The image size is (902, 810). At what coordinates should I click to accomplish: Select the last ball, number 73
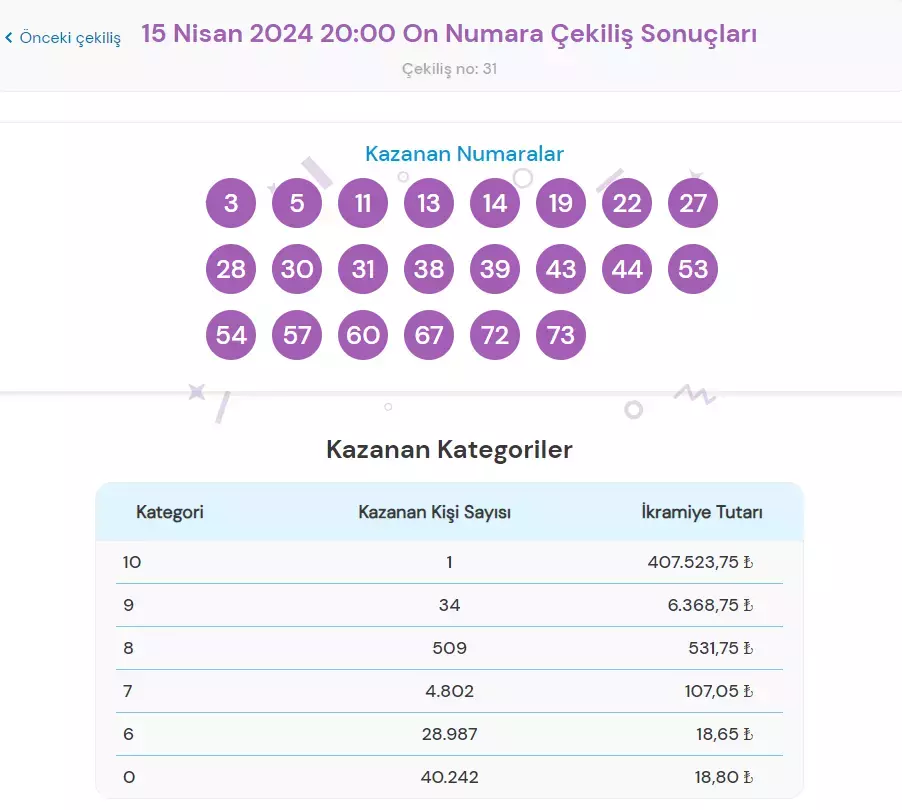[x=561, y=335]
